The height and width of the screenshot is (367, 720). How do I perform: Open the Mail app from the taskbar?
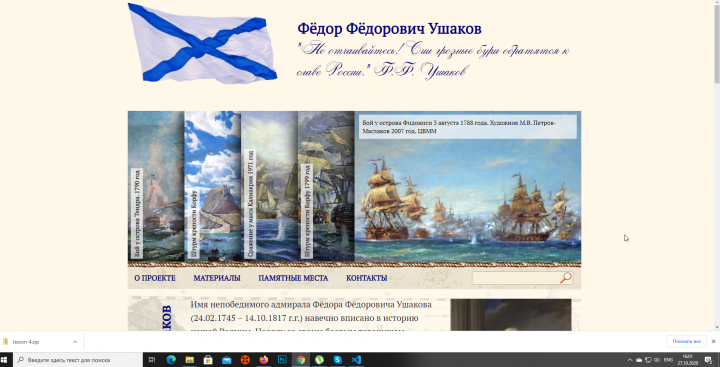[x=226, y=360]
